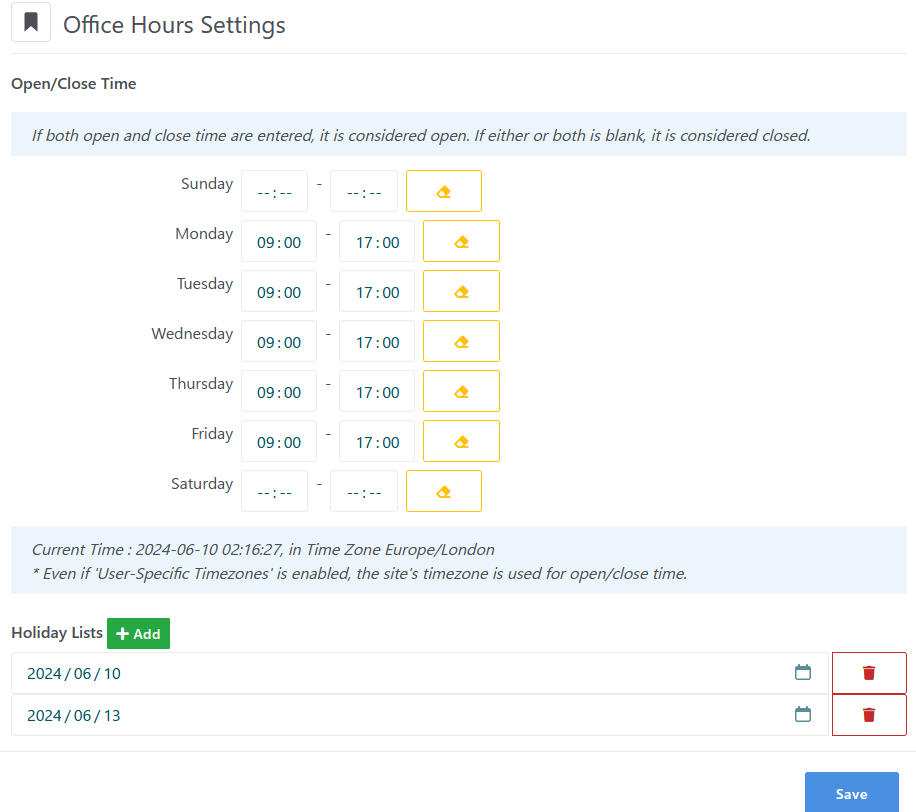The width and height of the screenshot is (916, 812).
Task: Clear Thursday's time entries
Action: 460,390
